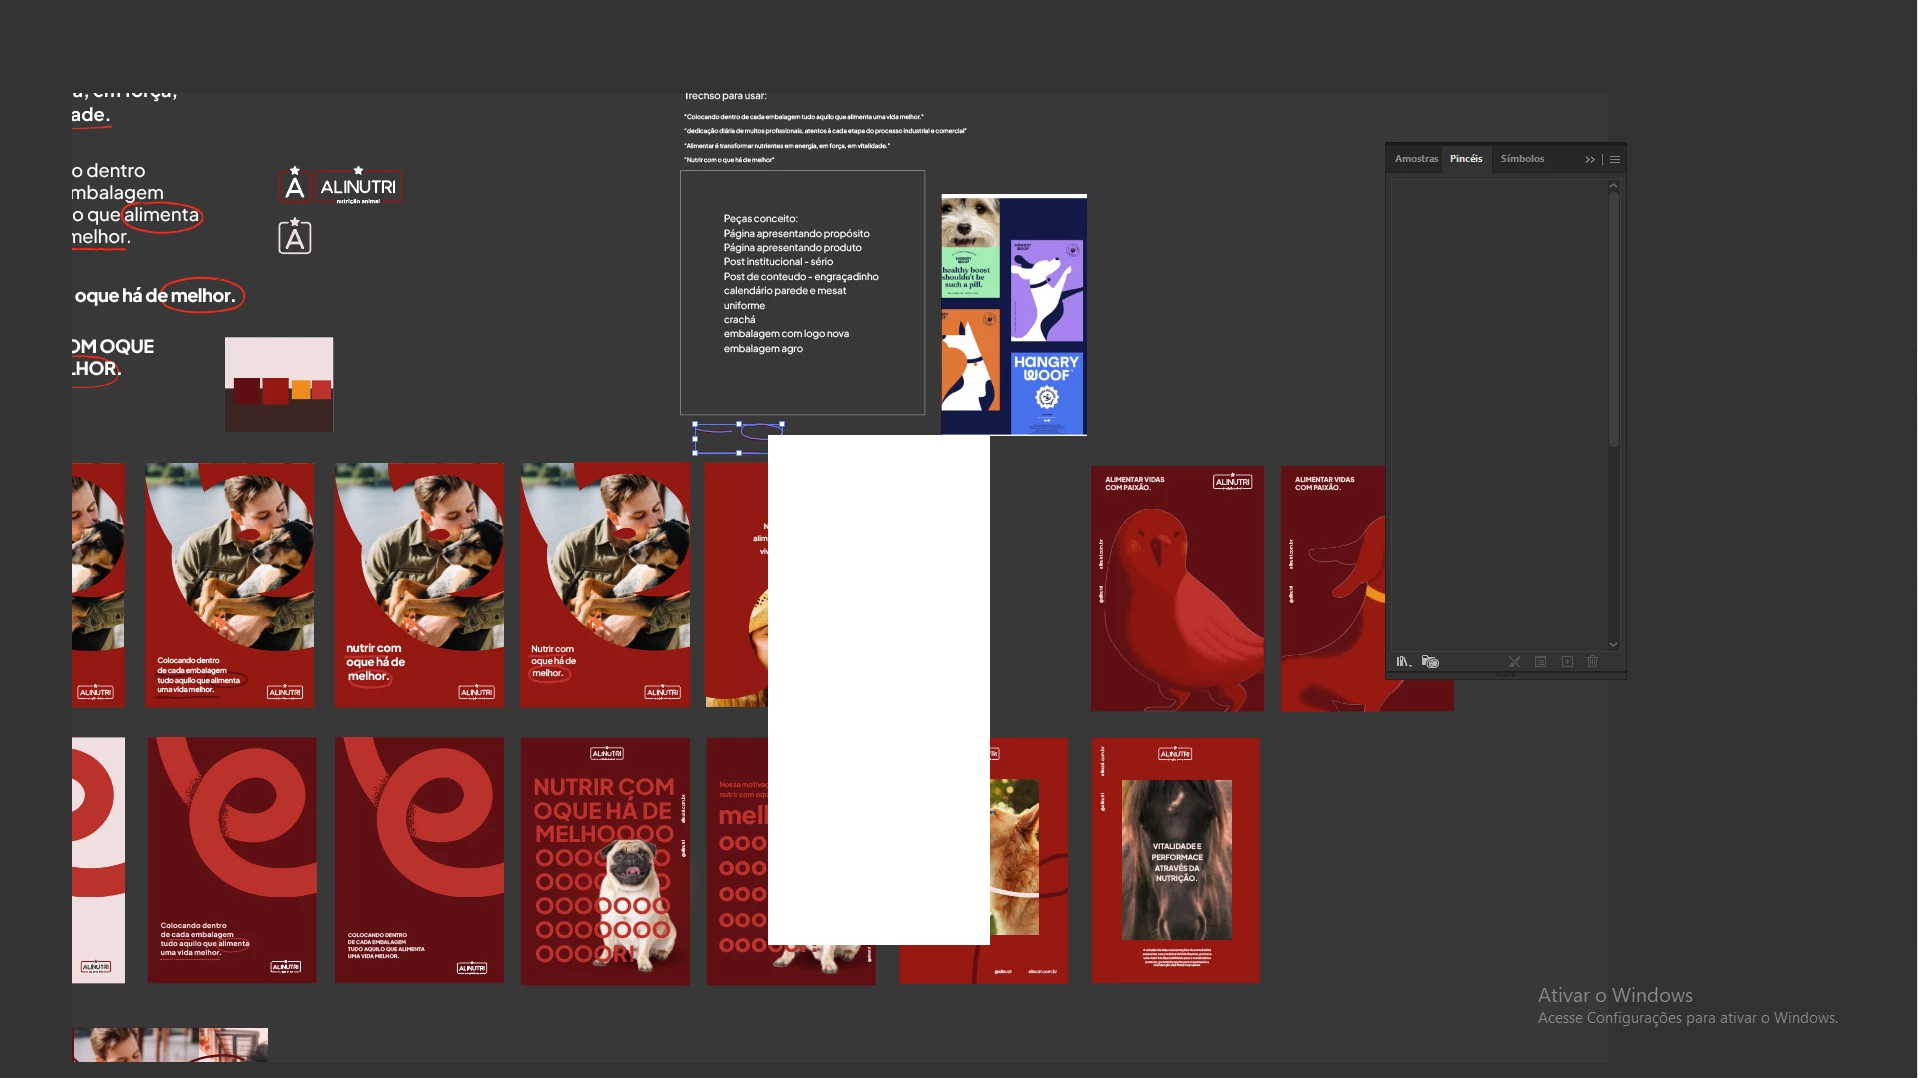Select the pug poster 'Nutrir com oque há de'
The width and height of the screenshot is (1918, 1078).
[x=605, y=862]
